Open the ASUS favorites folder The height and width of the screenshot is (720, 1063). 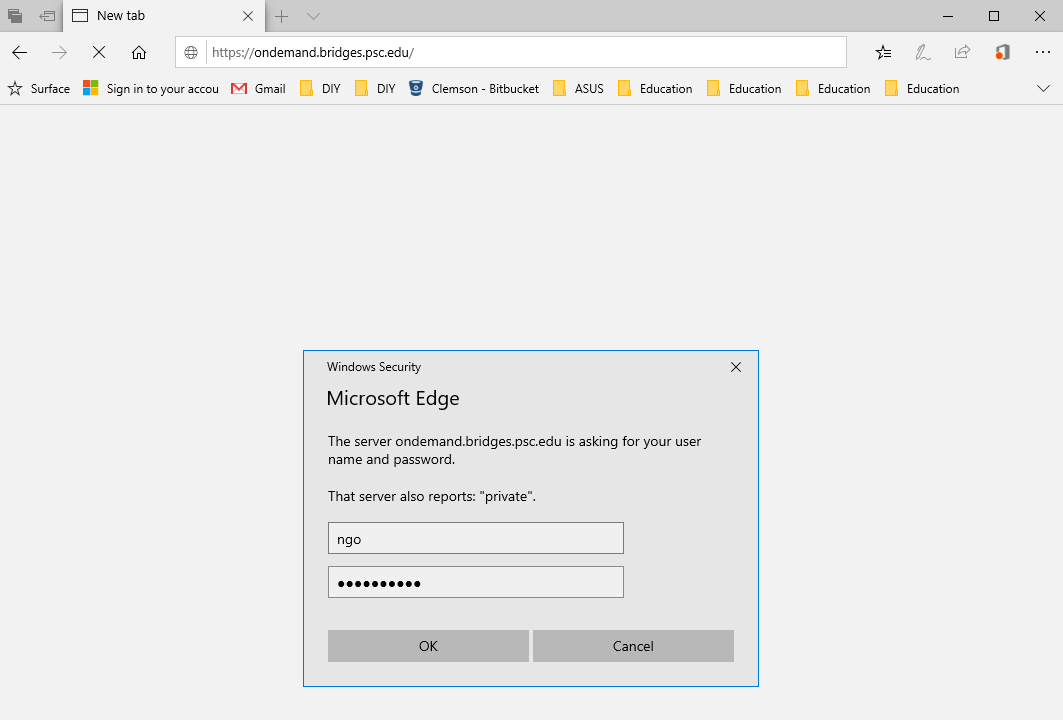578,89
